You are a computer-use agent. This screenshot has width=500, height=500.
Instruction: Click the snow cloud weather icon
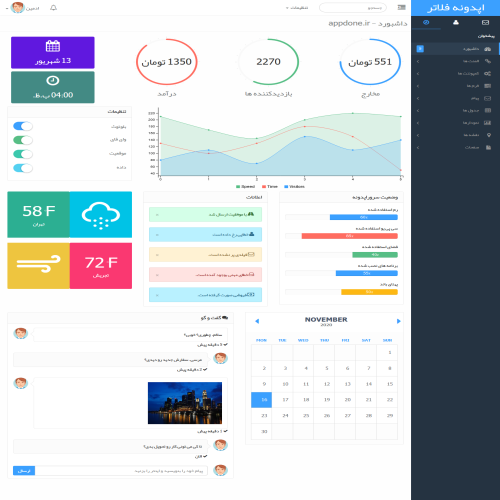[101, 215]
